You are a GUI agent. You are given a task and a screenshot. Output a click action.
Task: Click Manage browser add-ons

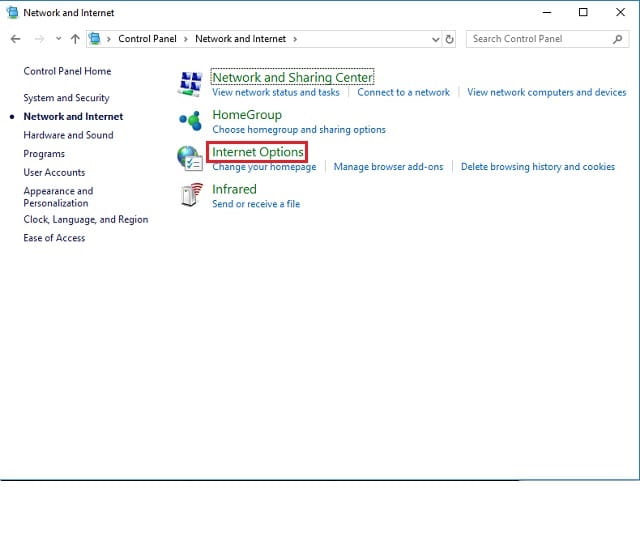(389, 166)
